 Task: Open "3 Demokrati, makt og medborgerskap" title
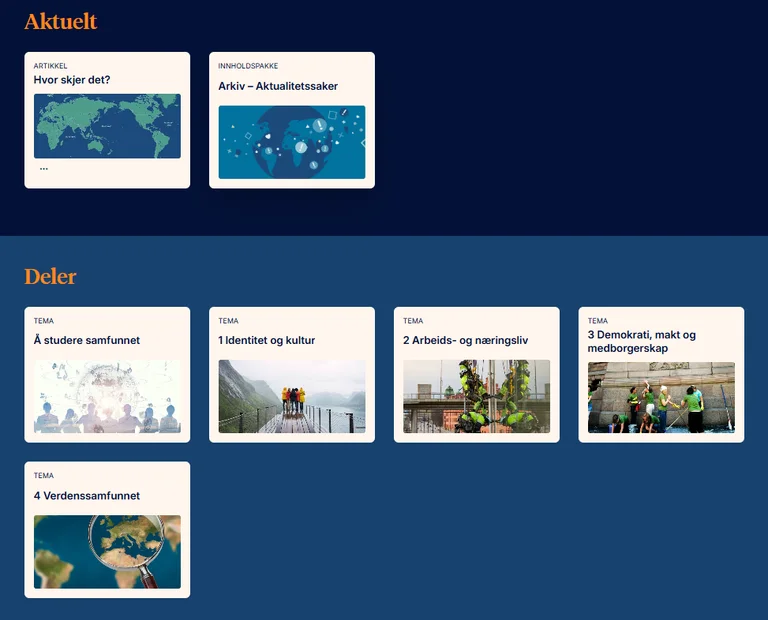(641, 341)
